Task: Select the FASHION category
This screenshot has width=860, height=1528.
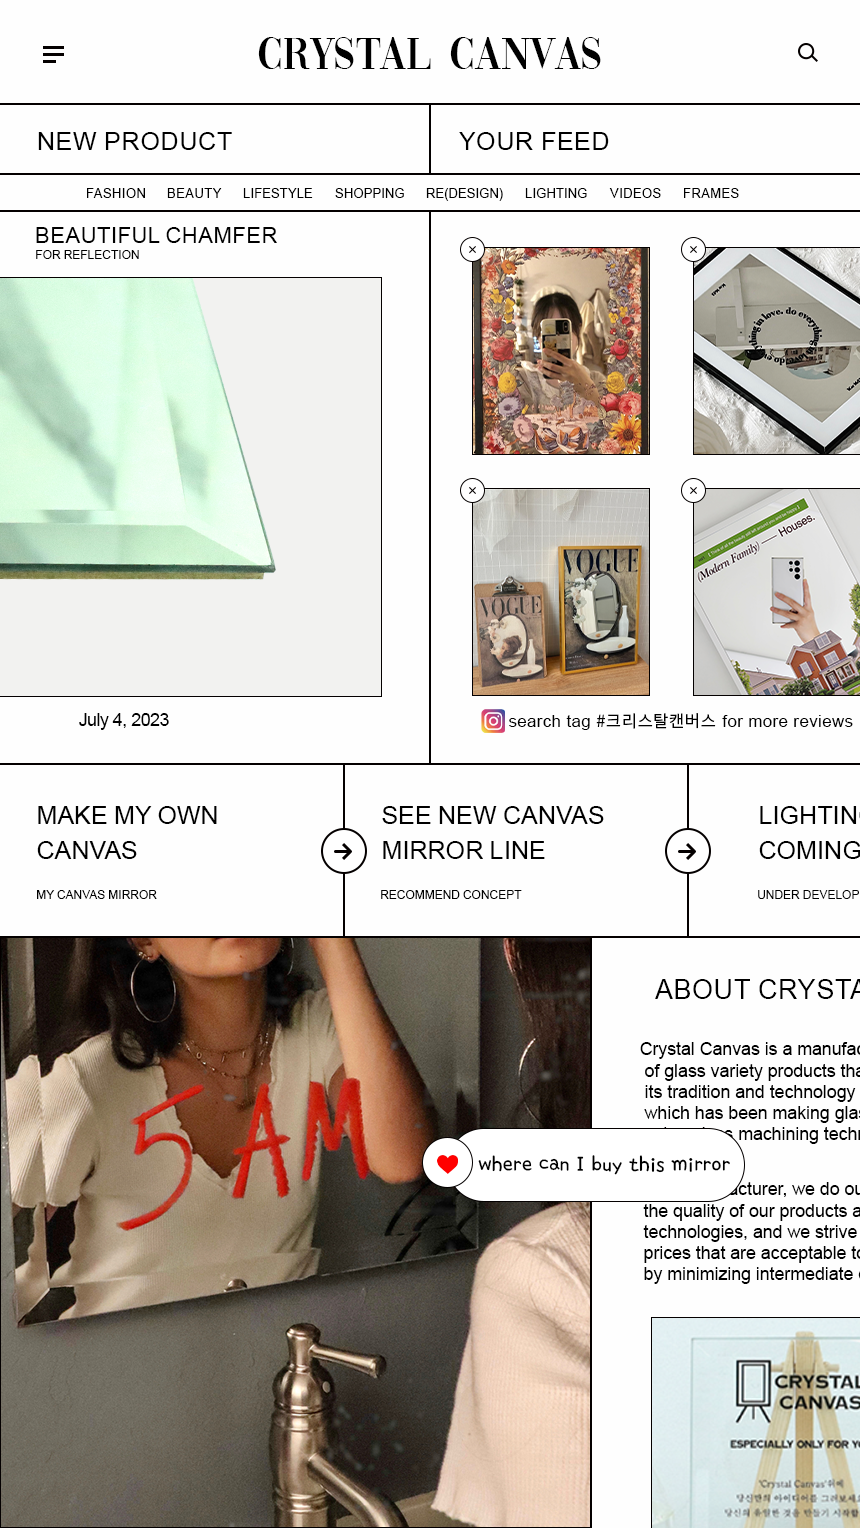Action: tap(116, 193)
